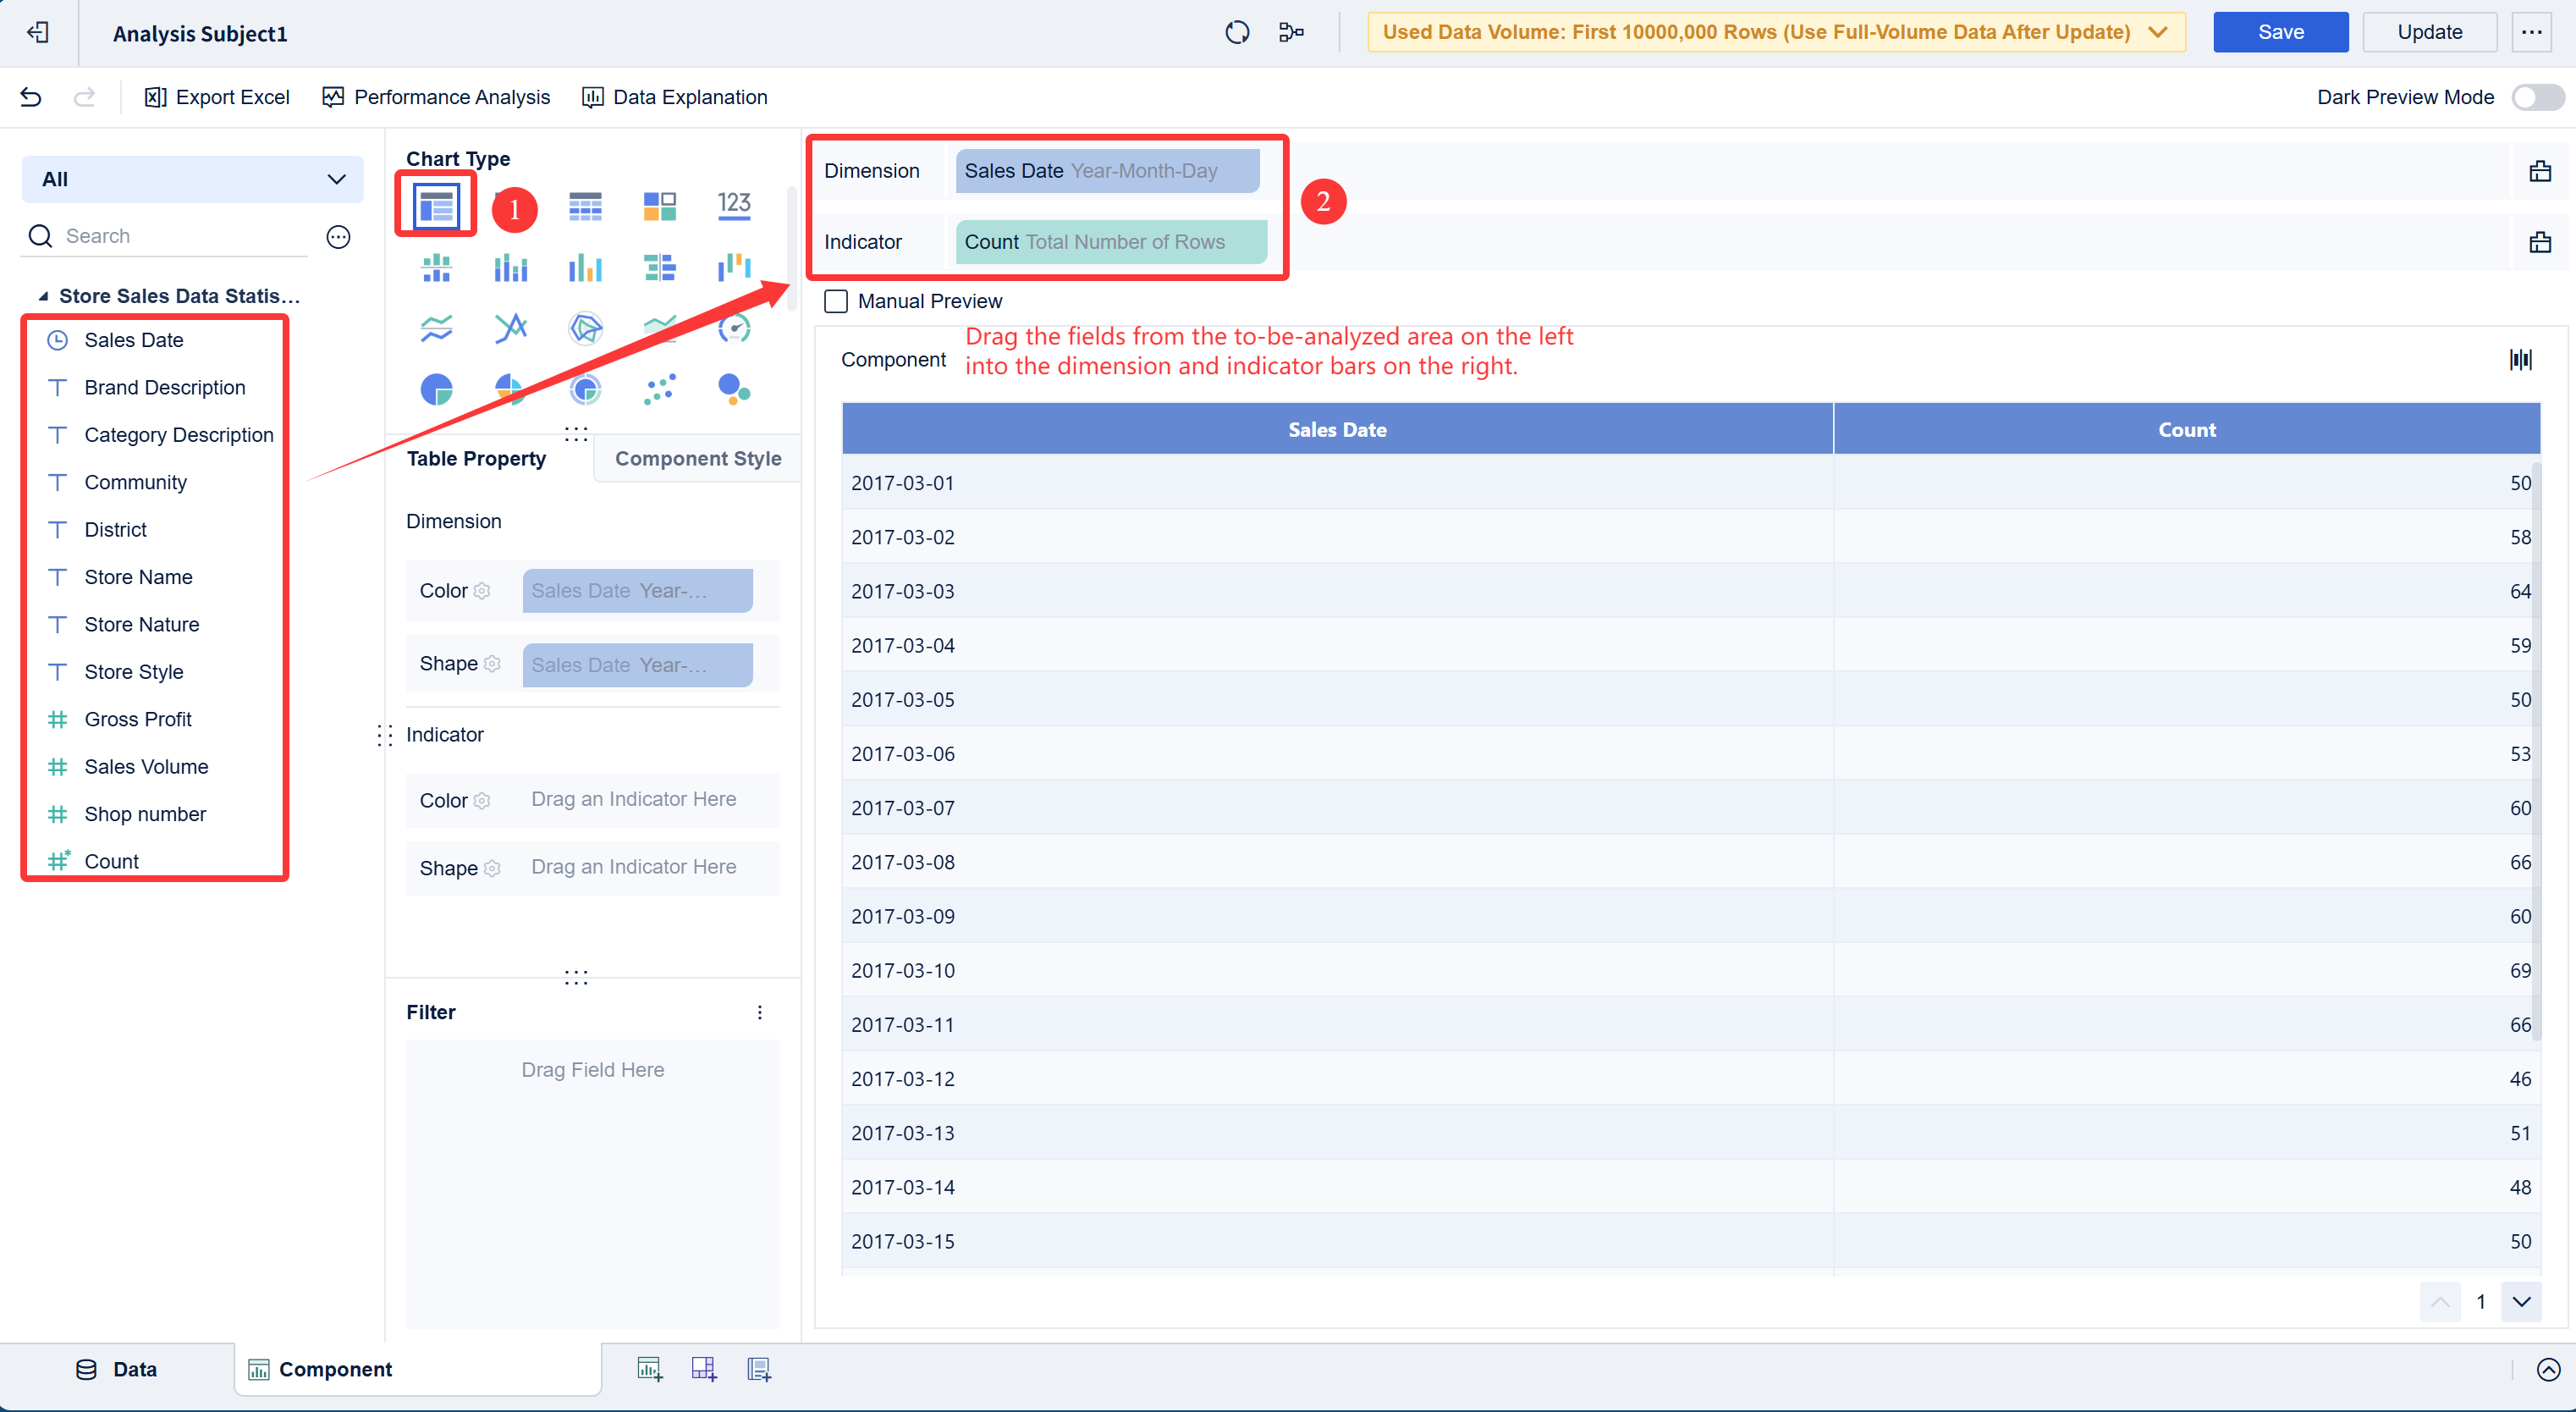Click the Update button

[2428, 32]
